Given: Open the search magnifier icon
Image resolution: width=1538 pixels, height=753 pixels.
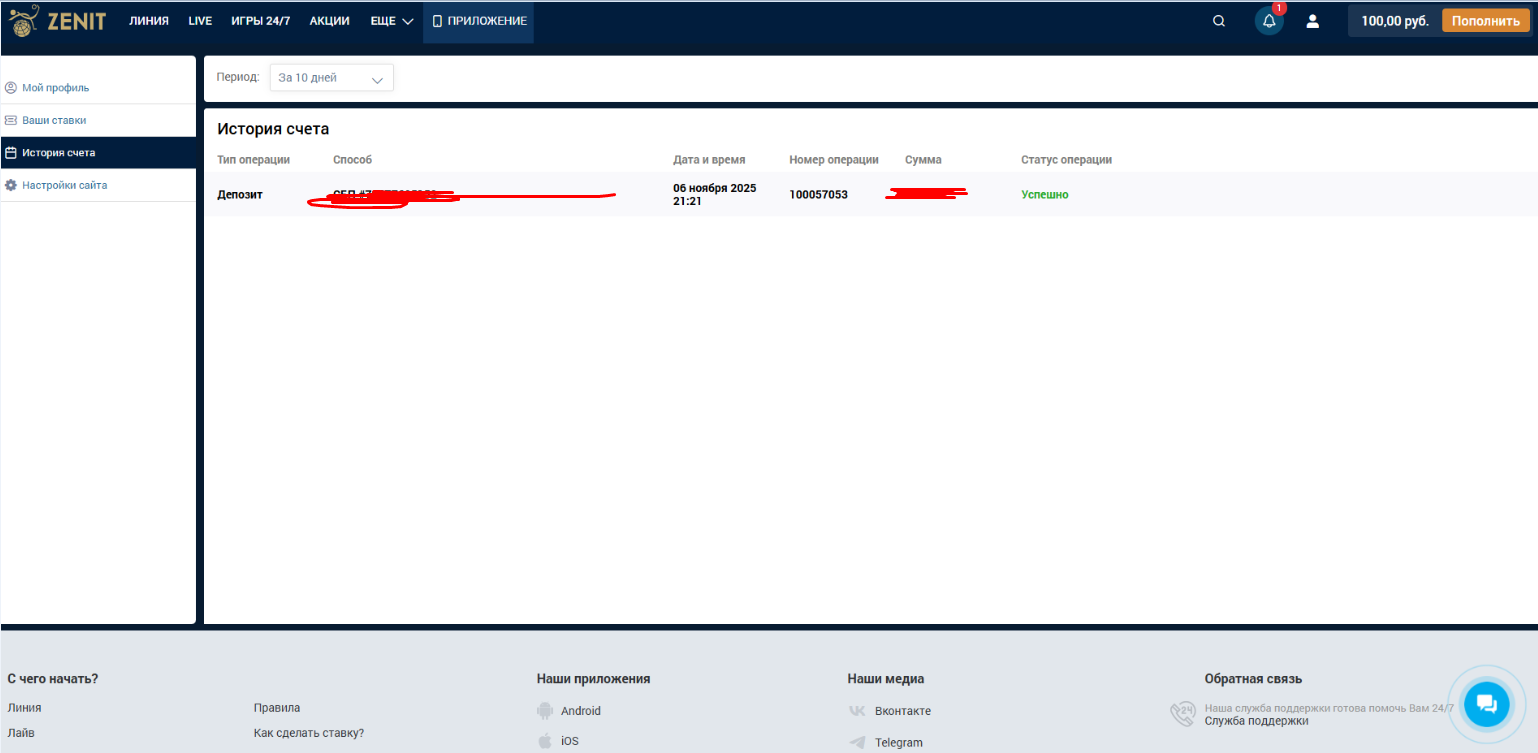Looking at the screenshot, I should pyautogui.click(x=1218, y=21).
